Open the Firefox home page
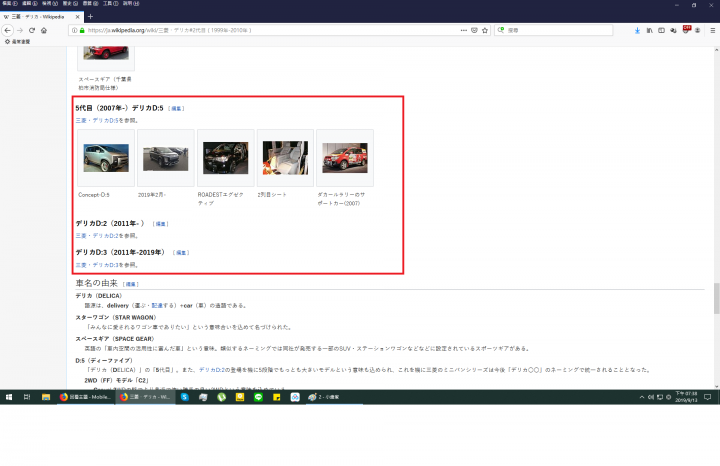The image size is (720, 466). coord(44,30)
